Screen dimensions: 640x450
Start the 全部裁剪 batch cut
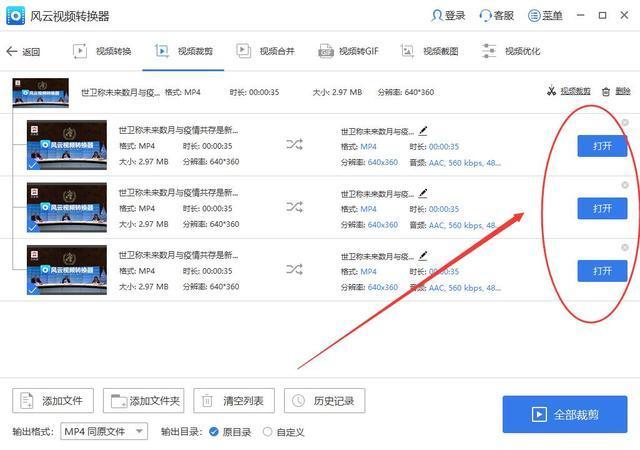(565, 414)
